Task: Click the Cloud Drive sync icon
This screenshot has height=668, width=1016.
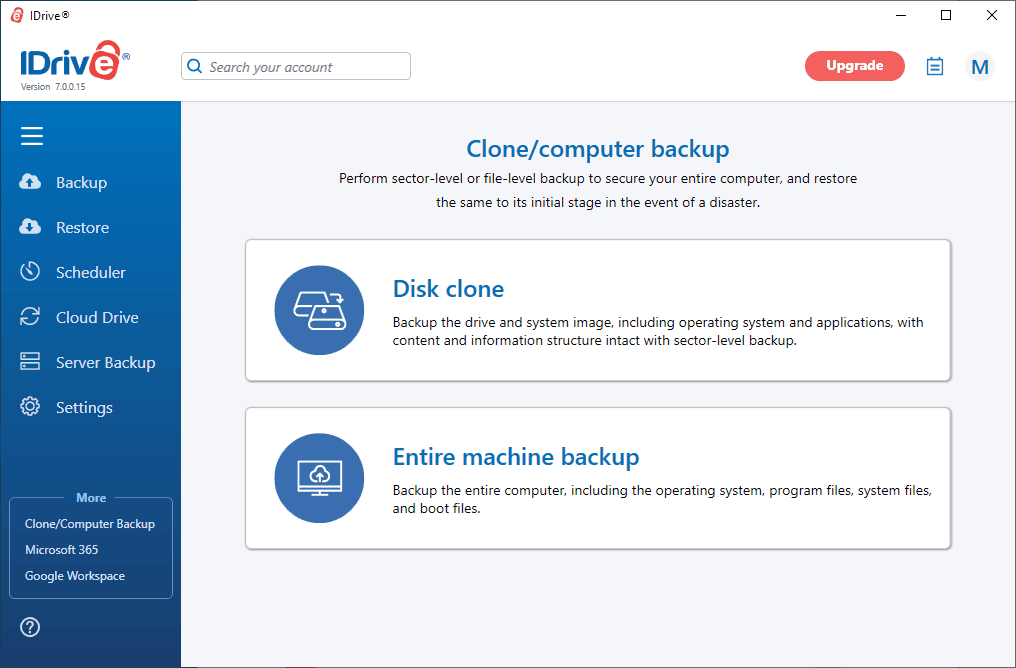Action: 30,317
